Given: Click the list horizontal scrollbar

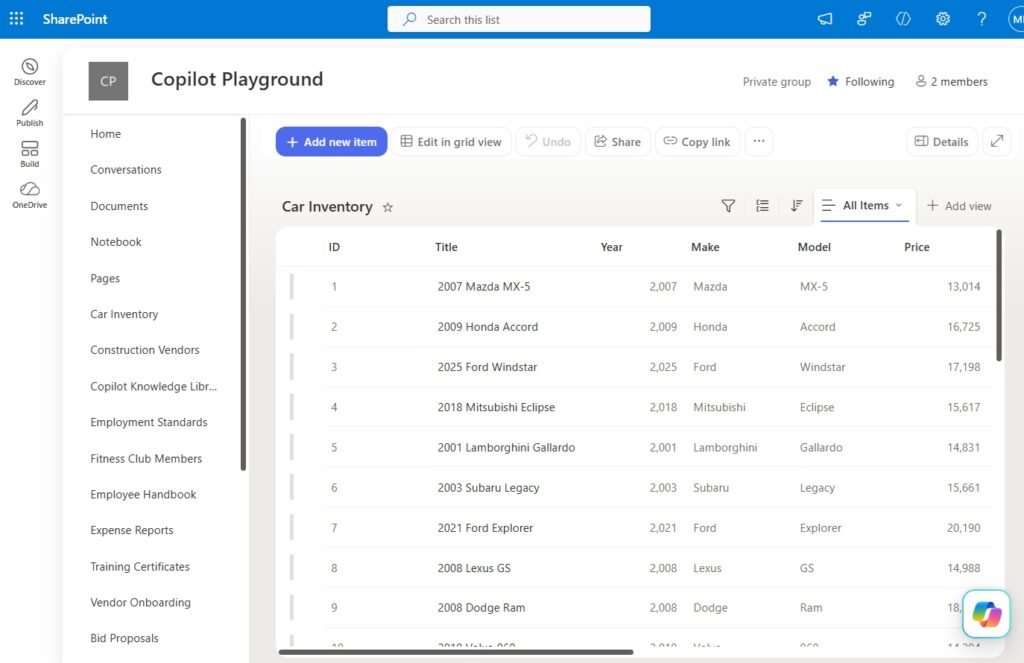Looking at the screenshot, I should pyautogui.click(x=456, y=652).
